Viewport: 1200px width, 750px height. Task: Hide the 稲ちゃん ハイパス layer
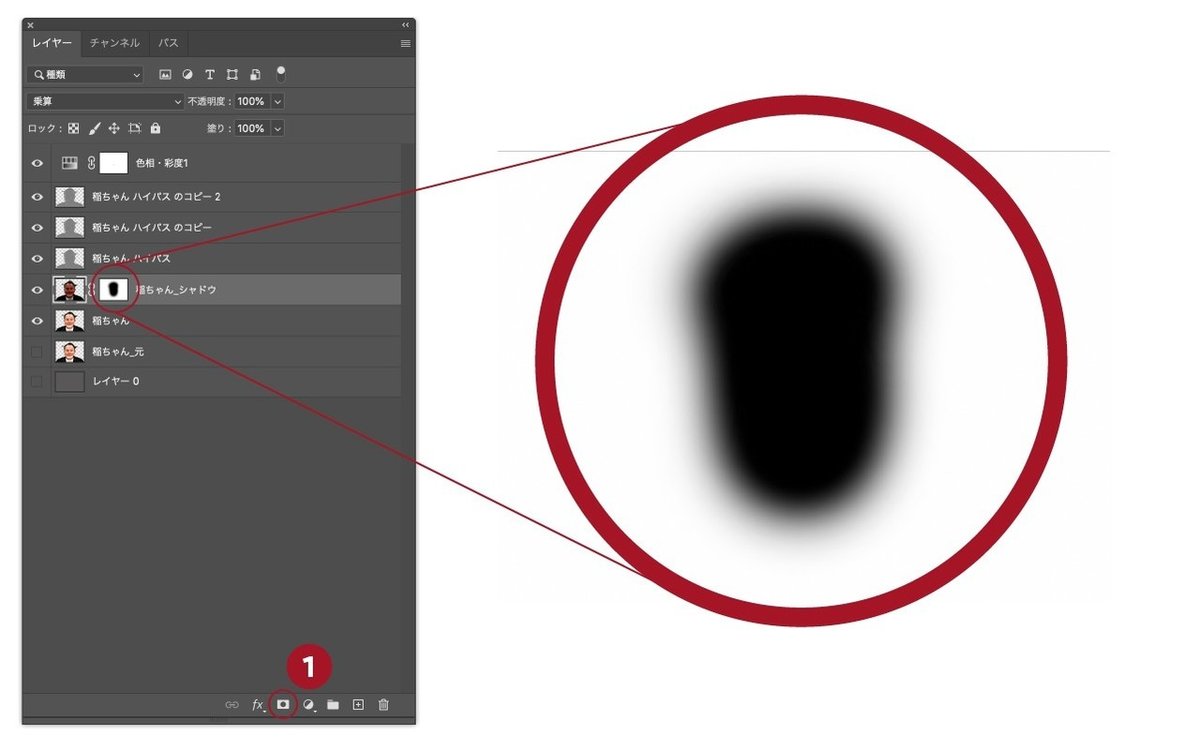[37, 258]
